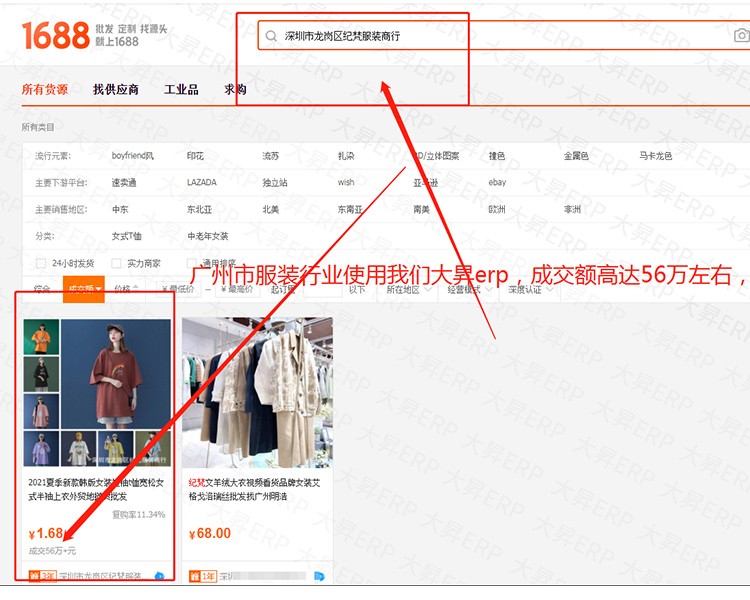
Task: Sort by 成交额 orange button
Action: pos(84,289)
